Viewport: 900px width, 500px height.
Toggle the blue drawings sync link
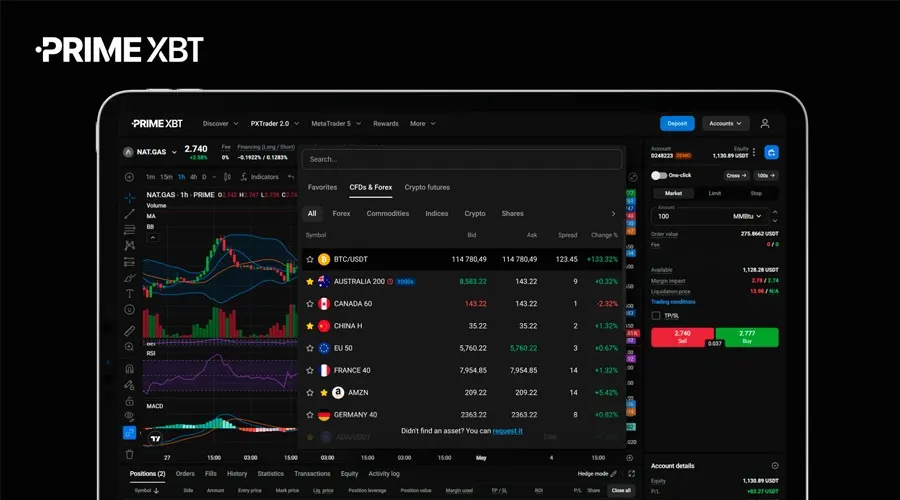coord(130,433)
